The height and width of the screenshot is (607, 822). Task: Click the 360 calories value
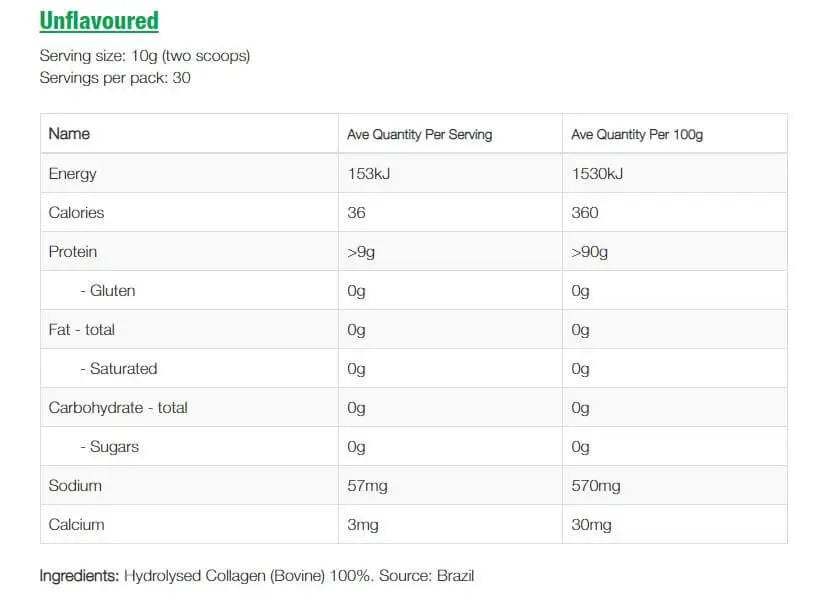tap(584, 213)
